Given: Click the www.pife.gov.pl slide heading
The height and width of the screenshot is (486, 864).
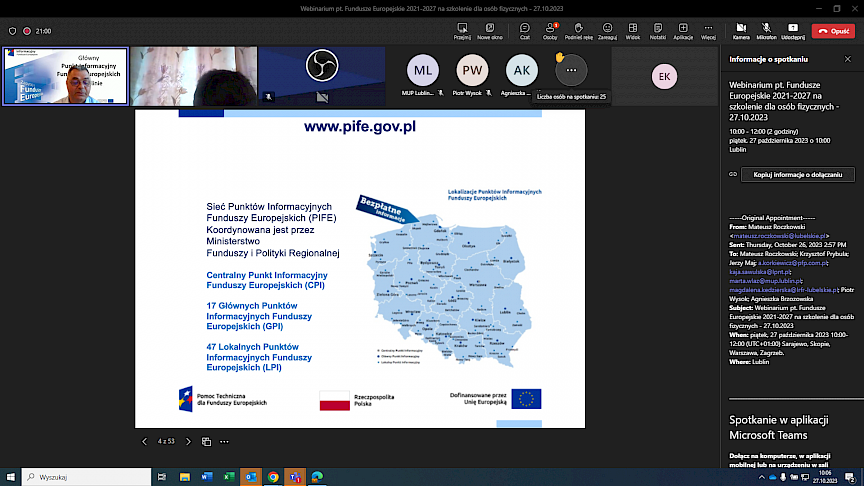Looking at the screenshot, I should coord(360,127).
